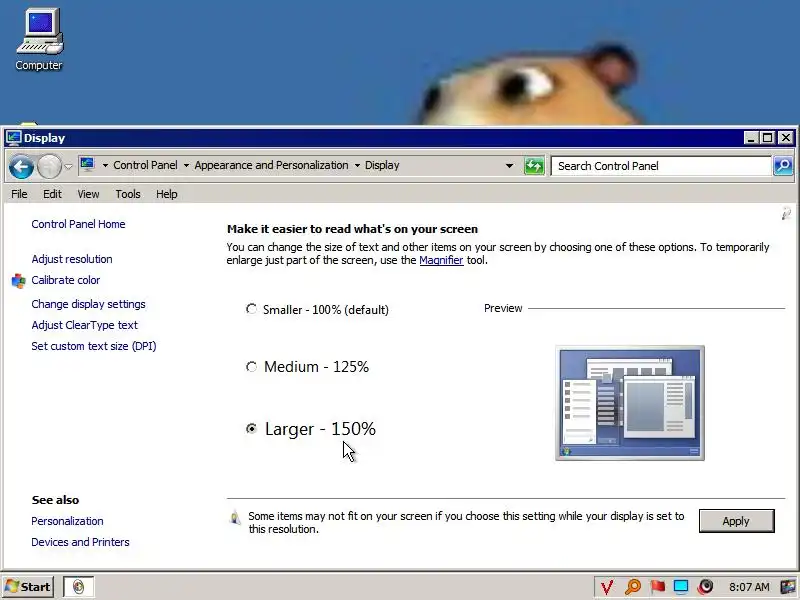This screenshot has height=600, width=800.
Task: Click the Display window title icon
Action: pyautogui.click(x=13, y=138)
